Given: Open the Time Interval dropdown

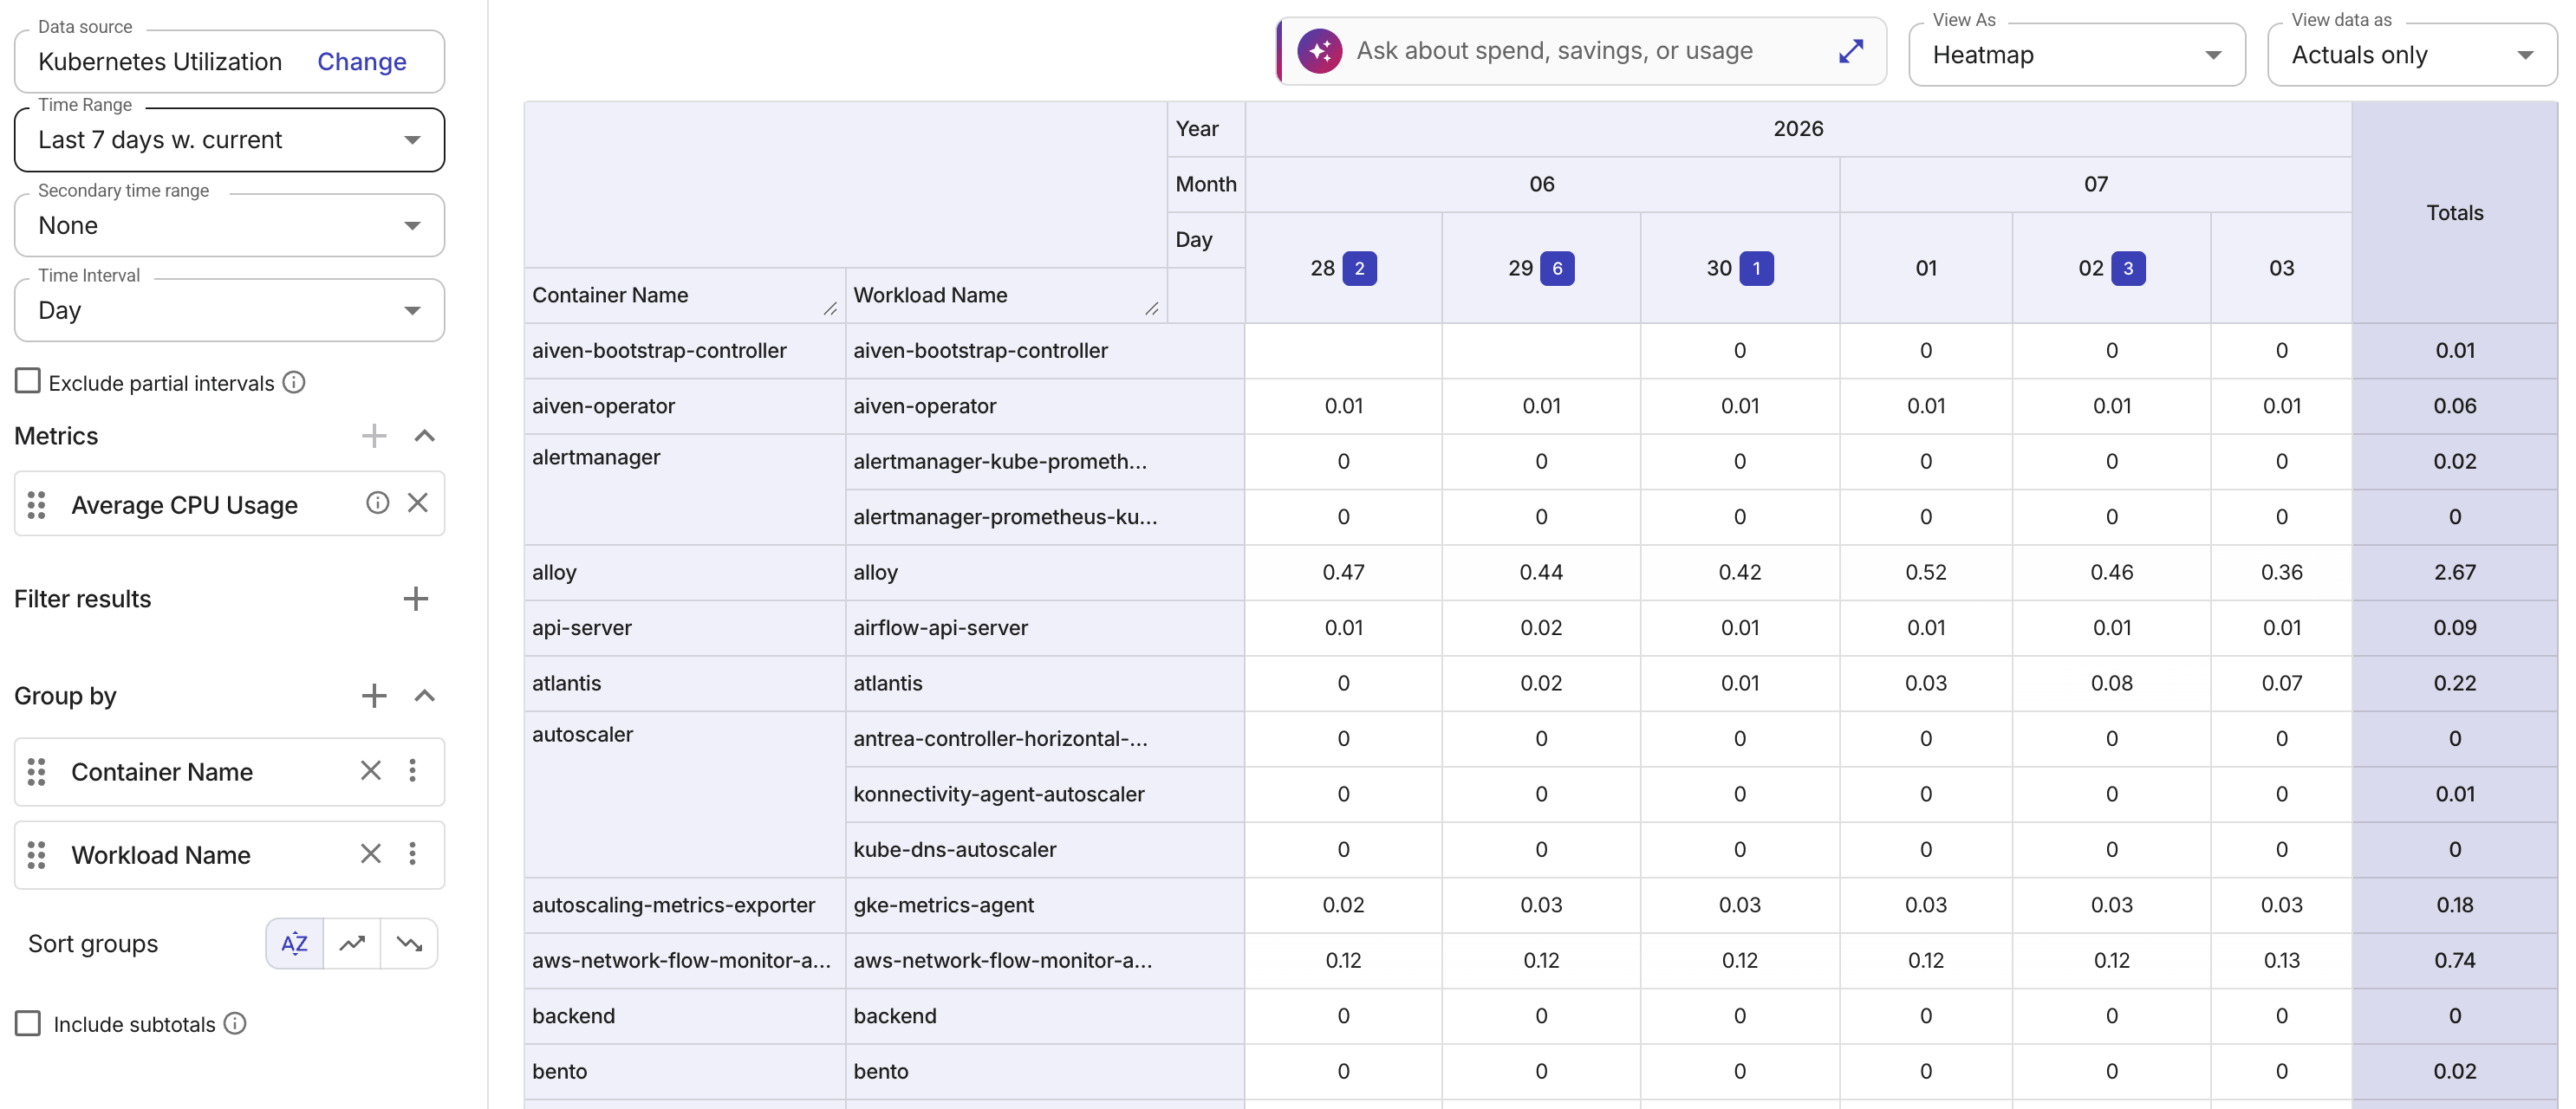Looking at the screenshot, I should click(229, 311).
